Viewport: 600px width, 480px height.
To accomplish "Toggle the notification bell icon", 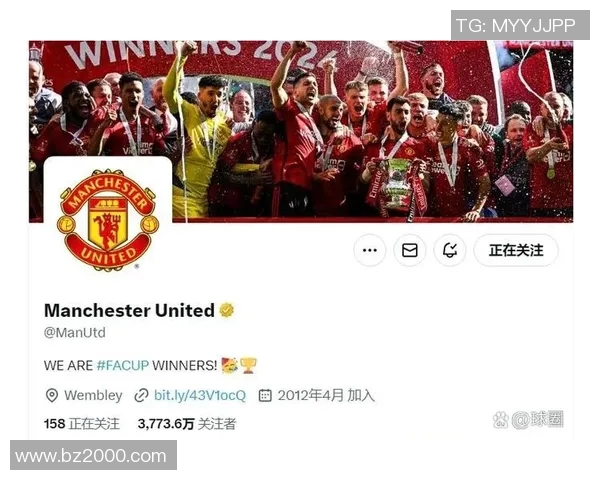I will (x=450, y=250).
